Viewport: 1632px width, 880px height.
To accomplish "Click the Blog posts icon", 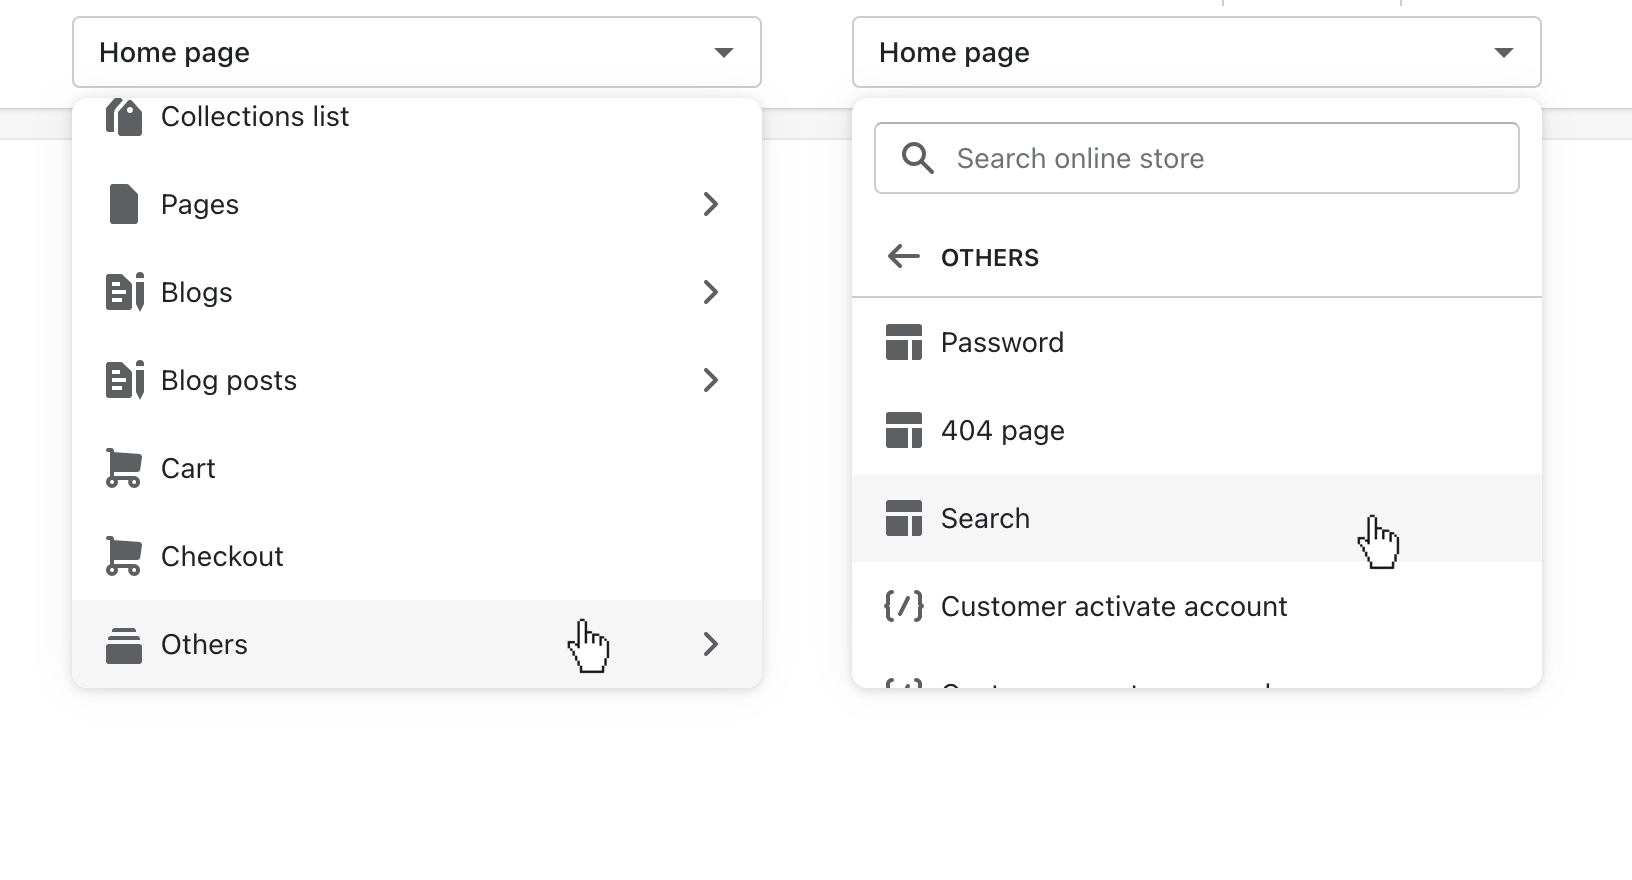I will (x=124, y=380).
